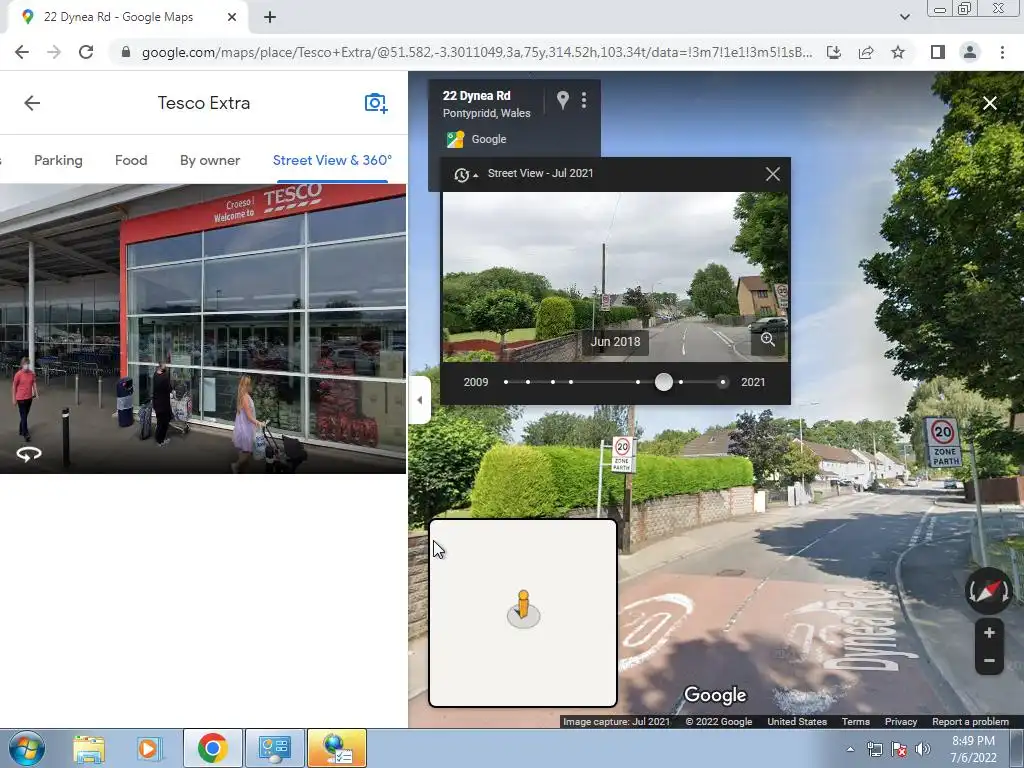The height and width of the screenshot is (768, 1024).
Task: Click the Google attribution link in the address card
Action: tap(488, 139)
